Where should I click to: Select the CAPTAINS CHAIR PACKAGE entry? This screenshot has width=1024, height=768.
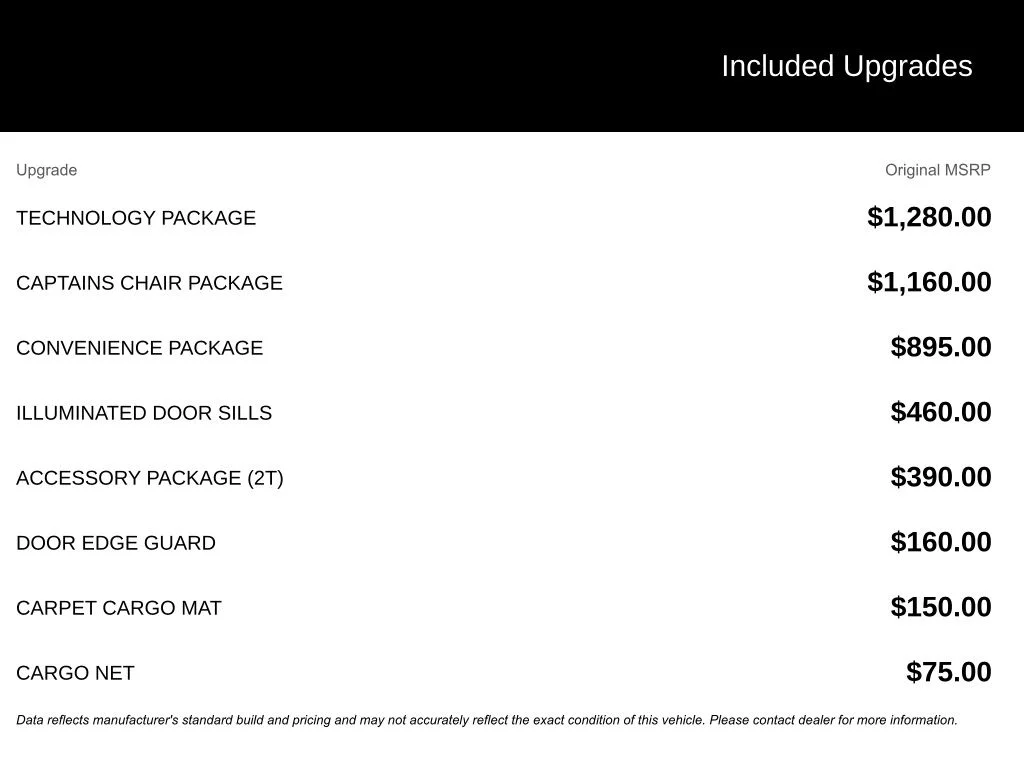[x=150, y=283]
